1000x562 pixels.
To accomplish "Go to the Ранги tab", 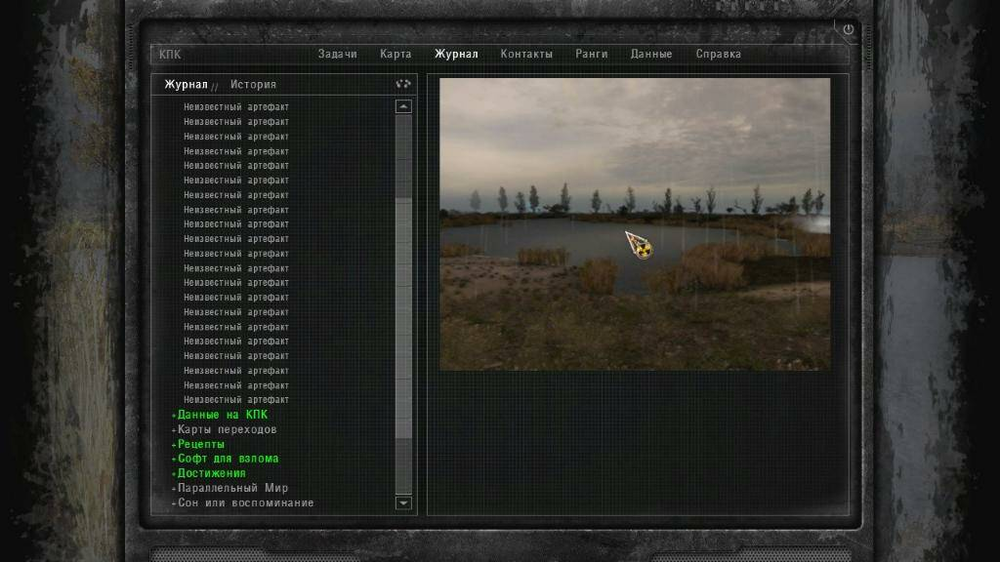I will pos(591,54).
